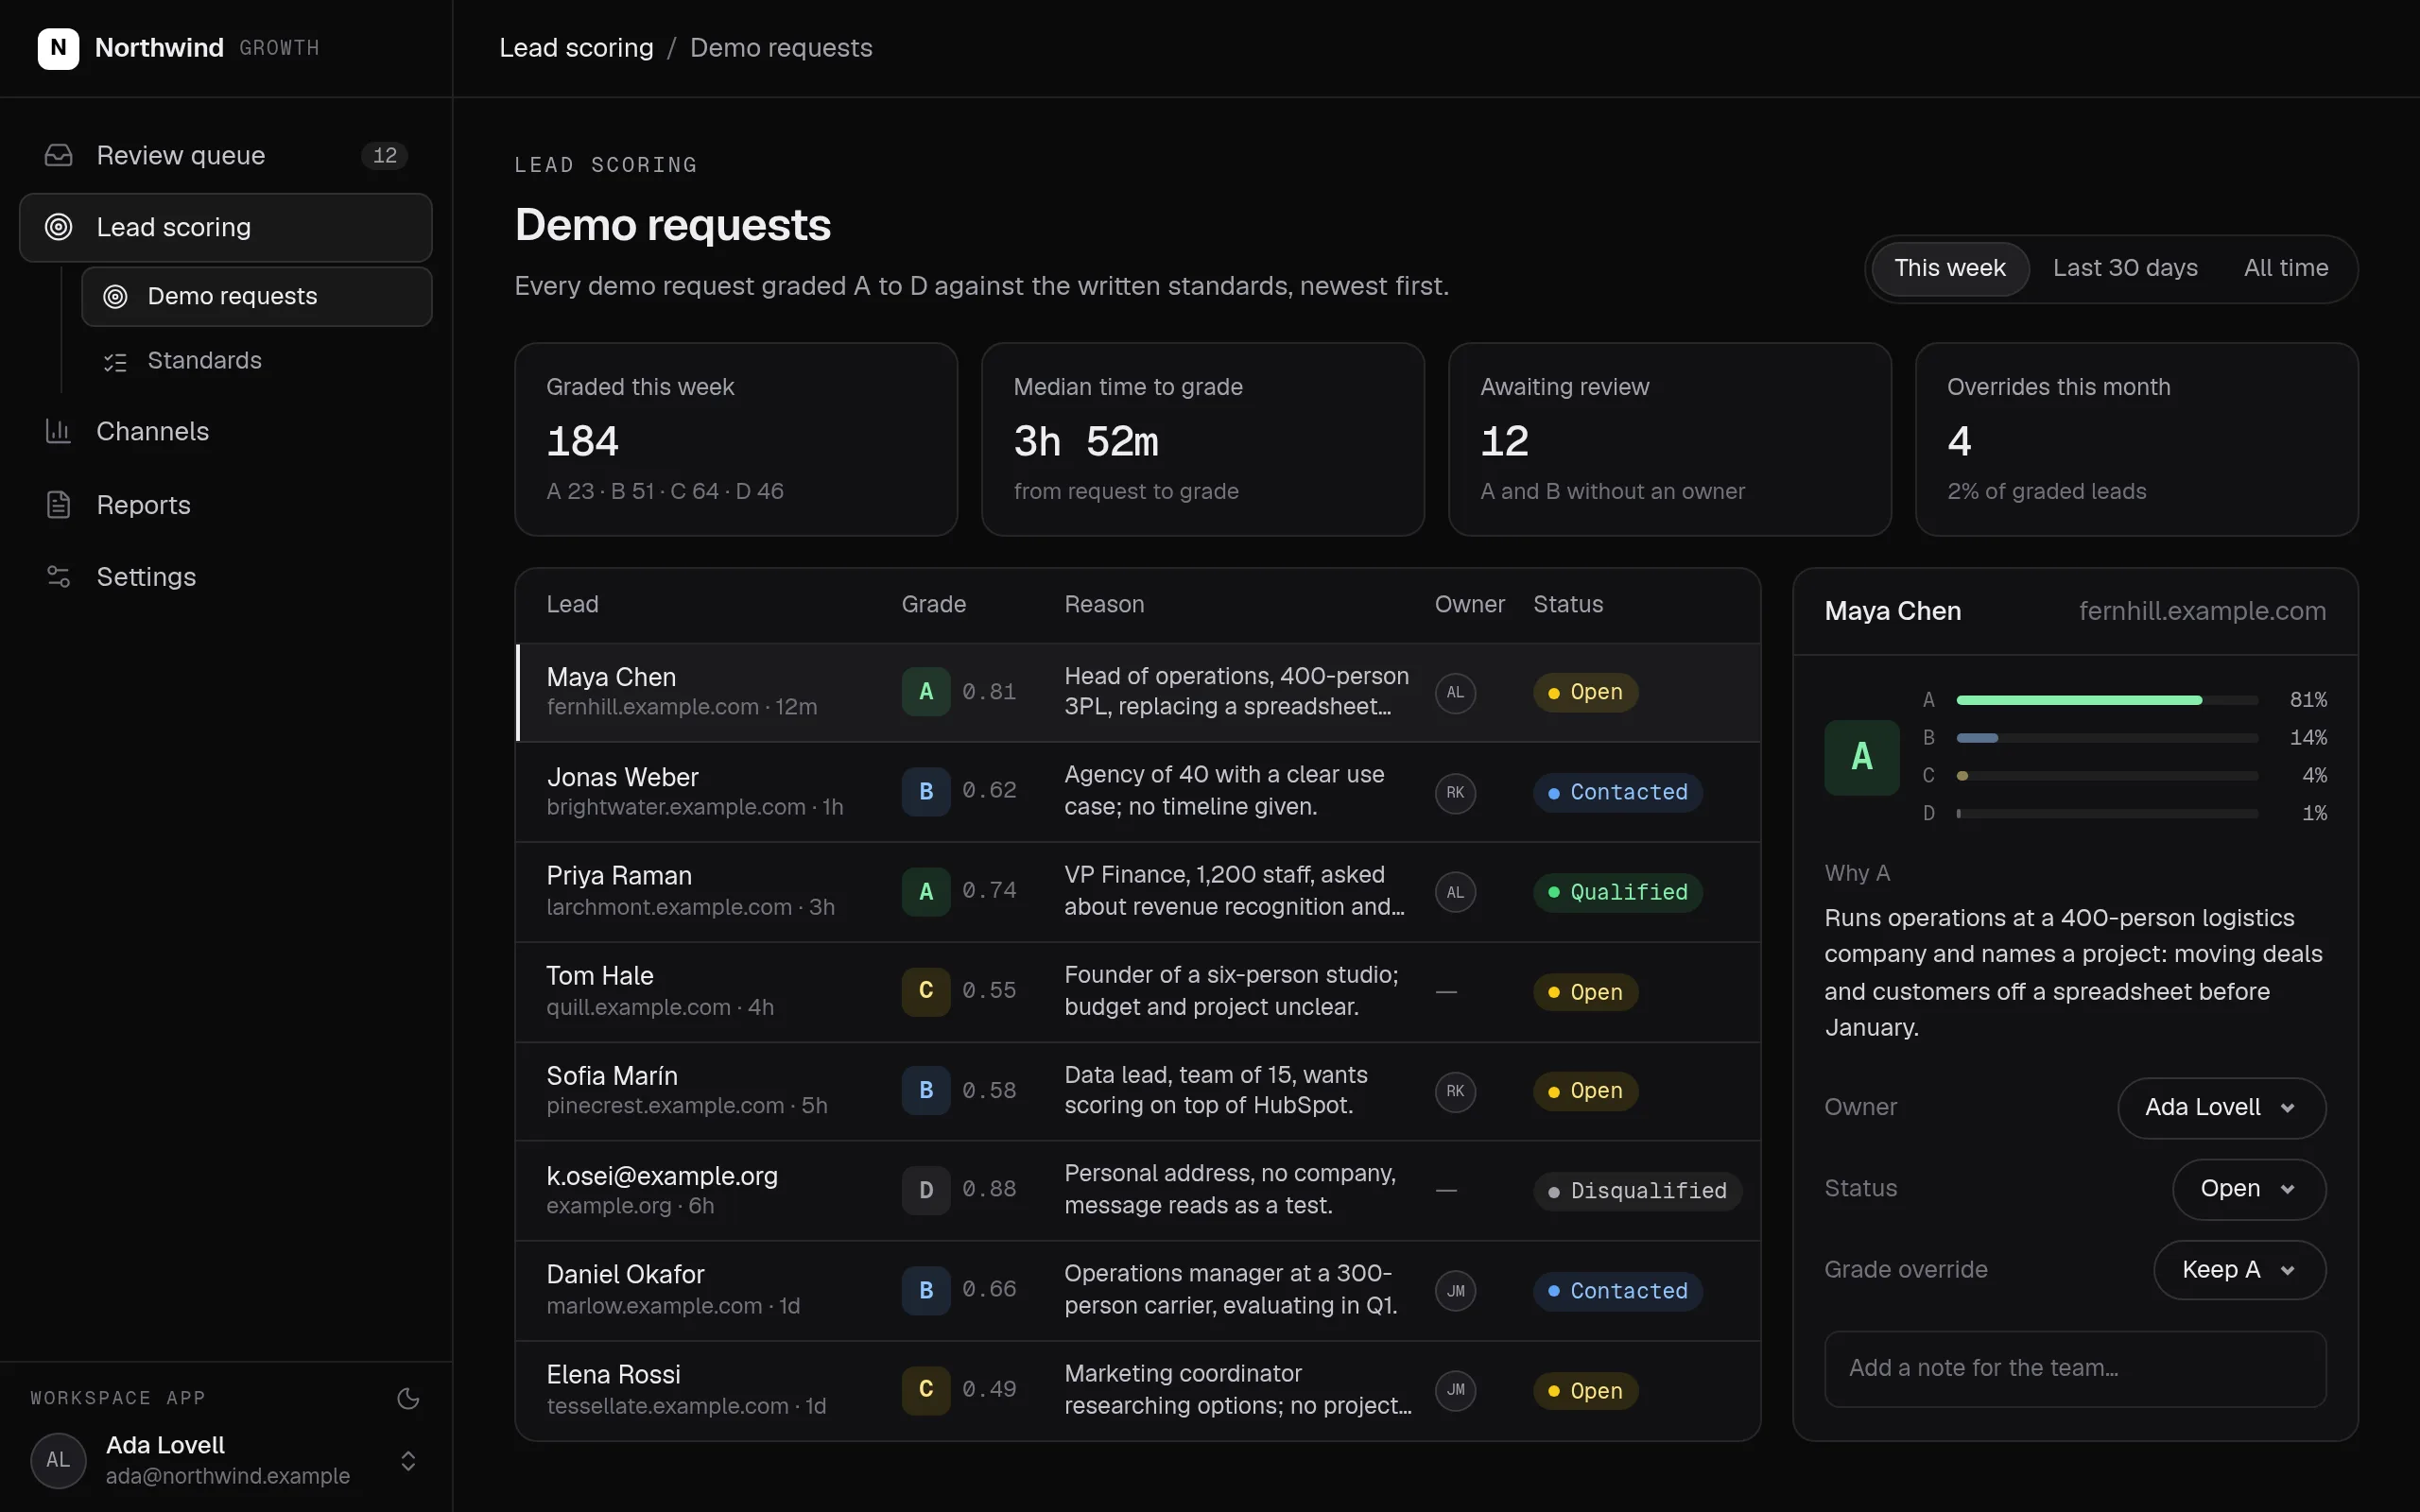Screen dimensions: 2420x1512
Task: Click Maya Chen's Open status pill
Action: click(1585, 692)
